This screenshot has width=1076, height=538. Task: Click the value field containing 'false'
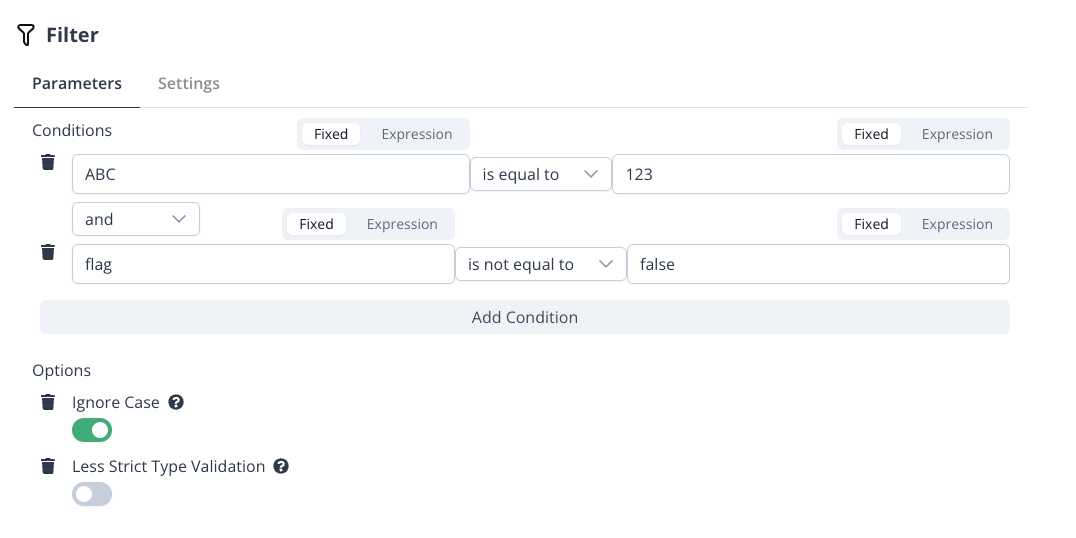(817, 264)
